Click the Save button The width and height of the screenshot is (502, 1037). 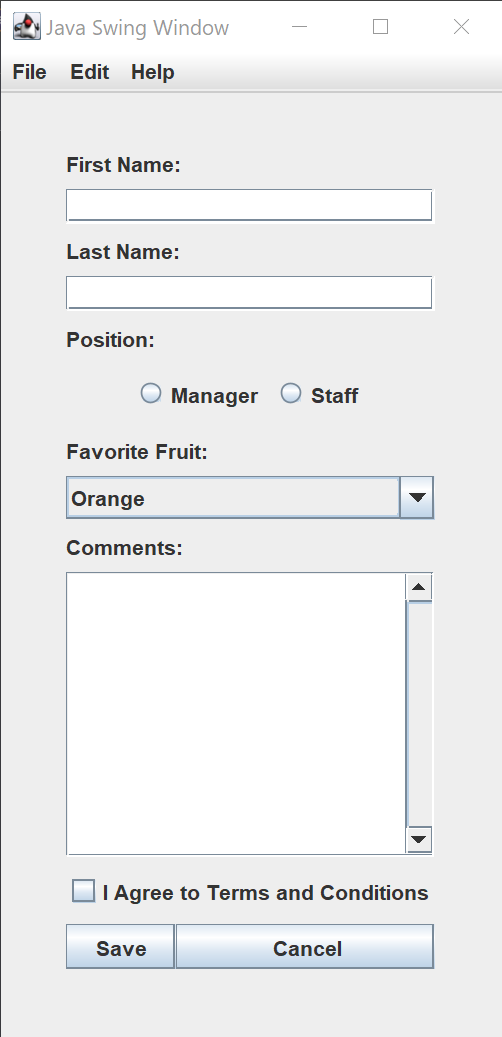tap(120, 946)
